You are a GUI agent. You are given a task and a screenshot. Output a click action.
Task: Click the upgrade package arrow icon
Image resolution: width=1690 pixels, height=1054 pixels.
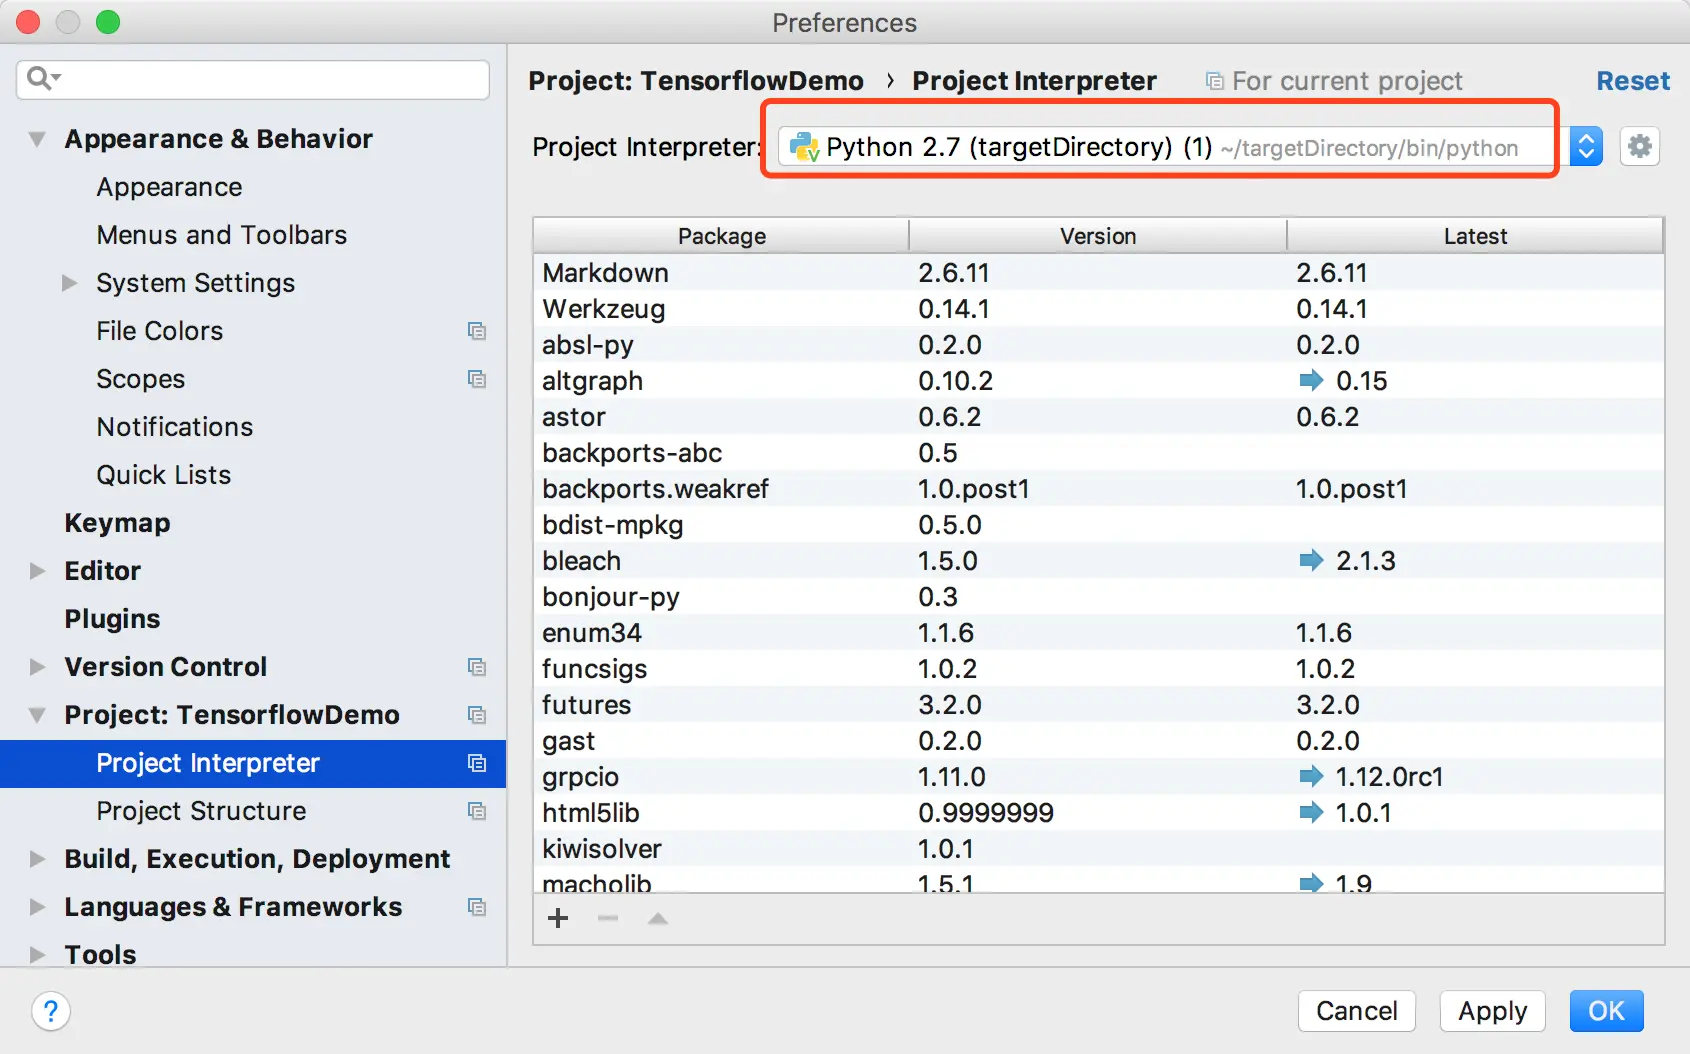tap(657, 918)
